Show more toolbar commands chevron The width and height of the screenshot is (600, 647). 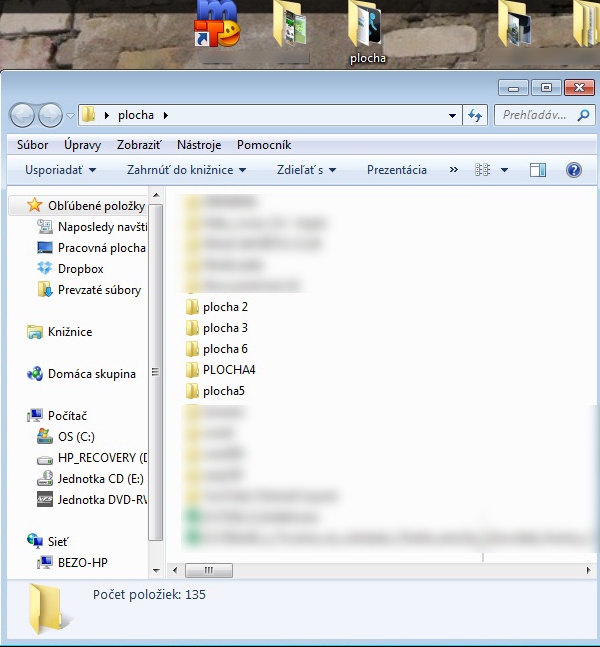453,170
